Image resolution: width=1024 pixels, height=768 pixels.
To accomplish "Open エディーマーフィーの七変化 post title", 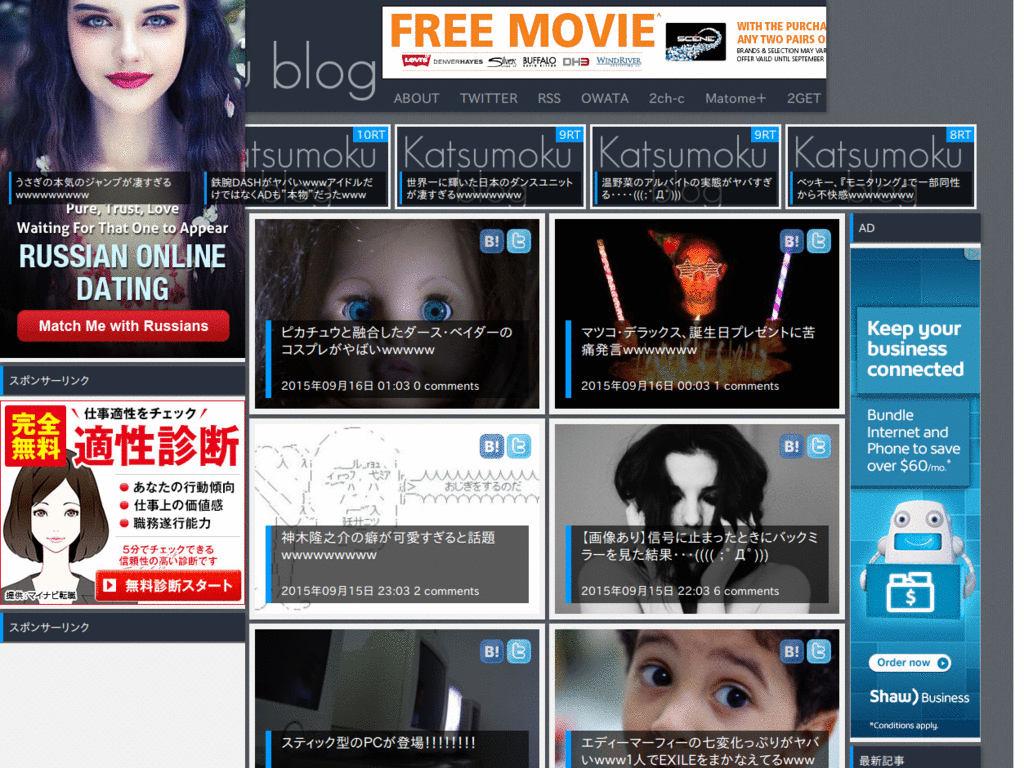I will pyautogui.click(x=699, y=751).
